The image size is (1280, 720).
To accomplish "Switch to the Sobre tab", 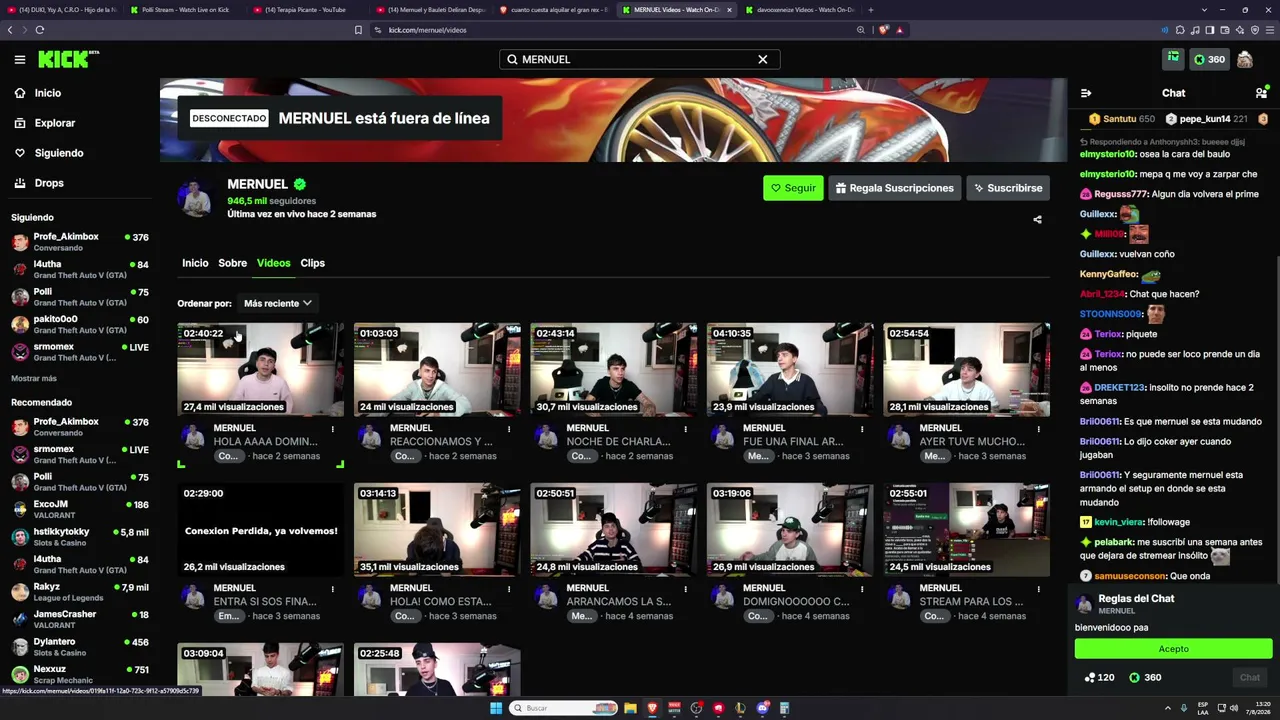I will point(232,263).
